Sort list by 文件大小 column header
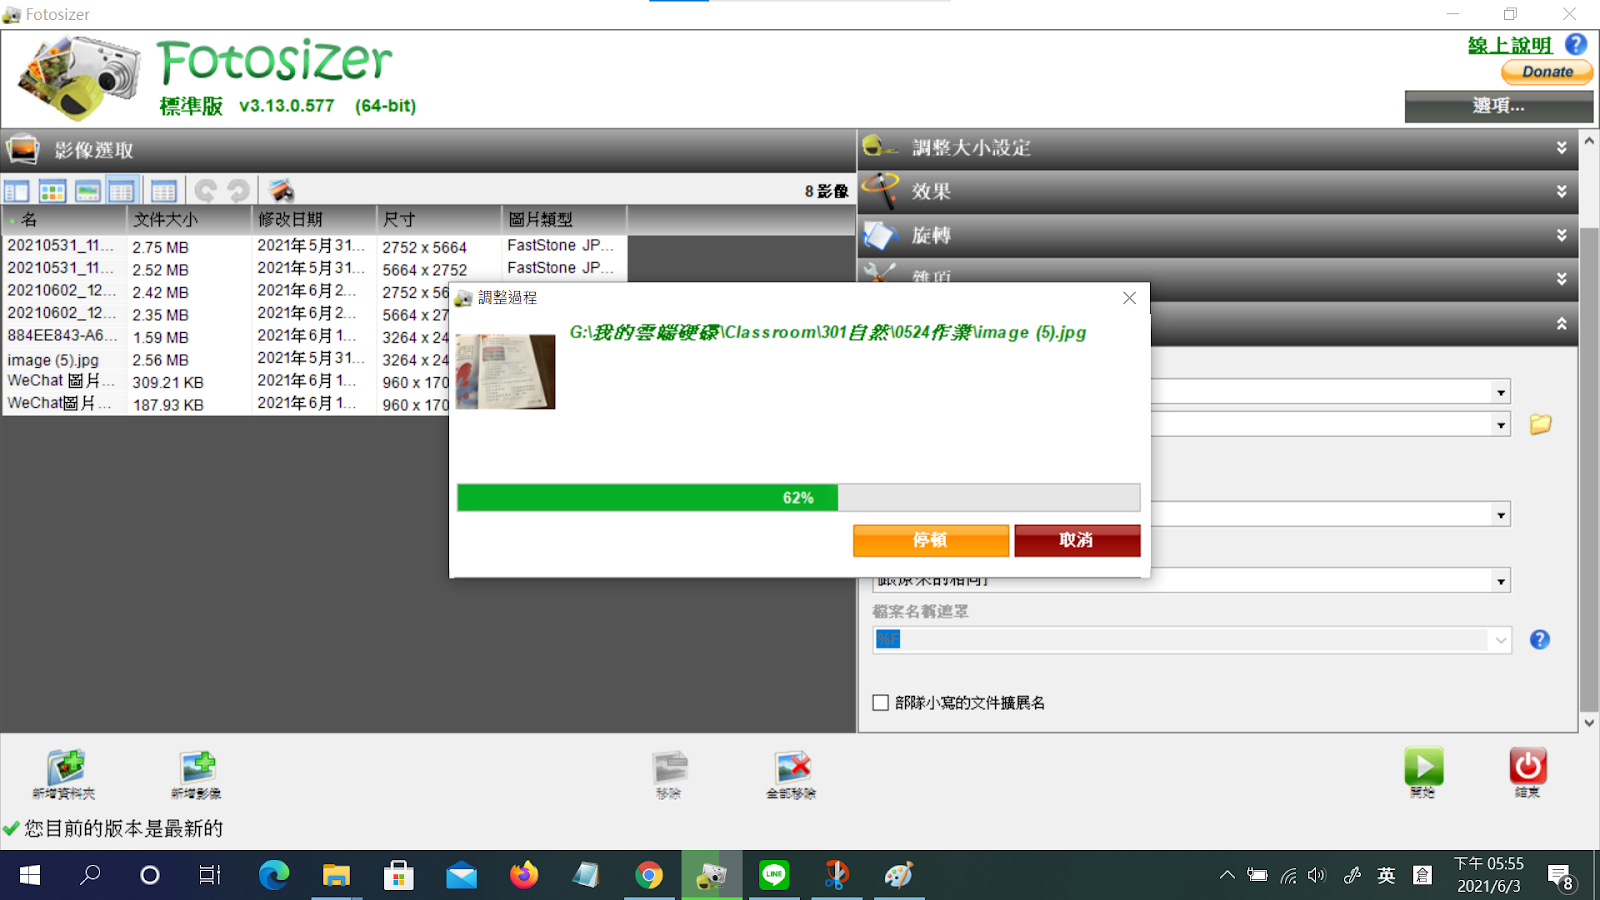 click(189, 219)
